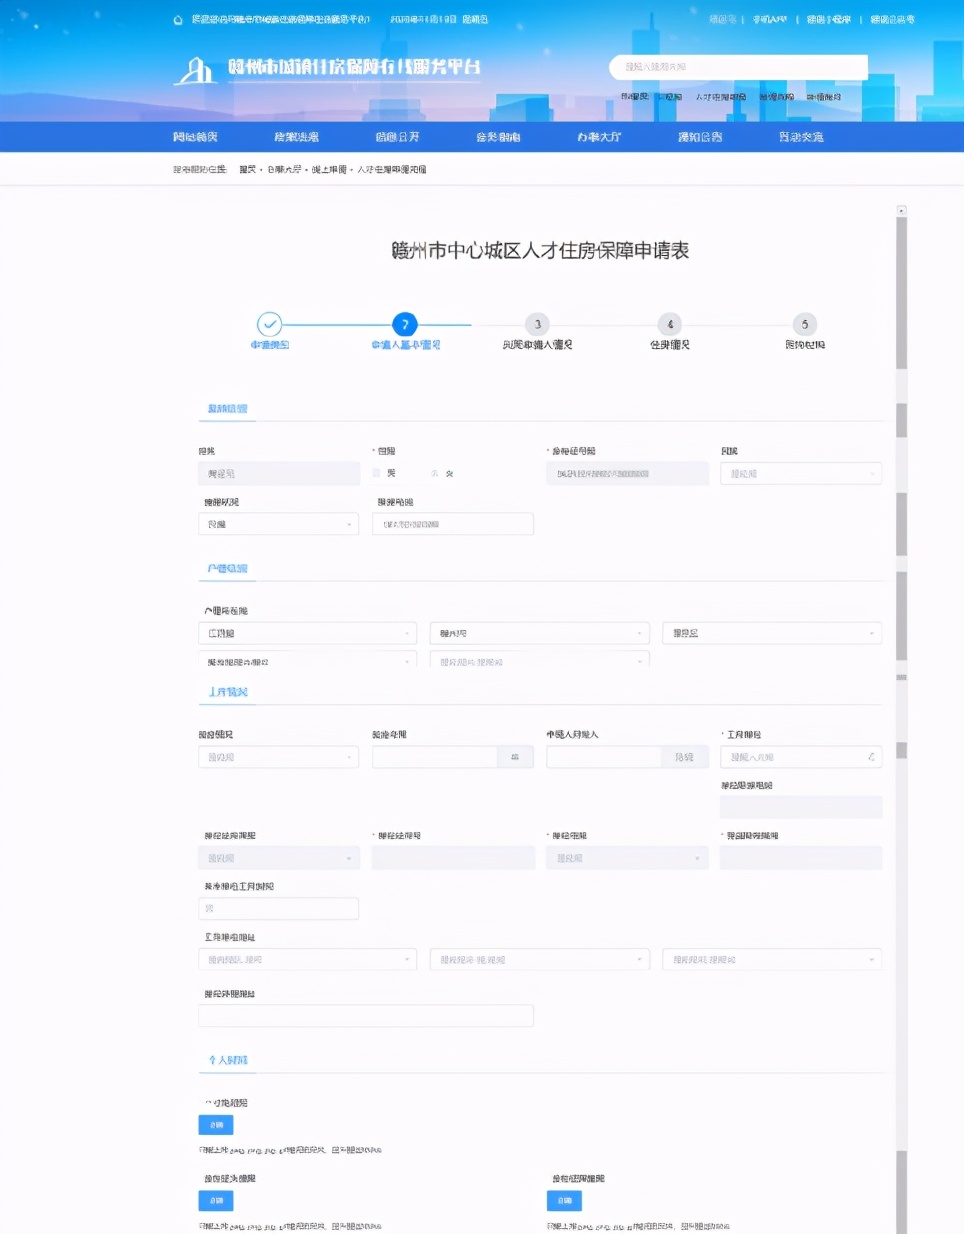The height and width of the screenshot is (1234, 964).
Task: Select the final step 5 circle in the wizard
Action: pos(803,324)
